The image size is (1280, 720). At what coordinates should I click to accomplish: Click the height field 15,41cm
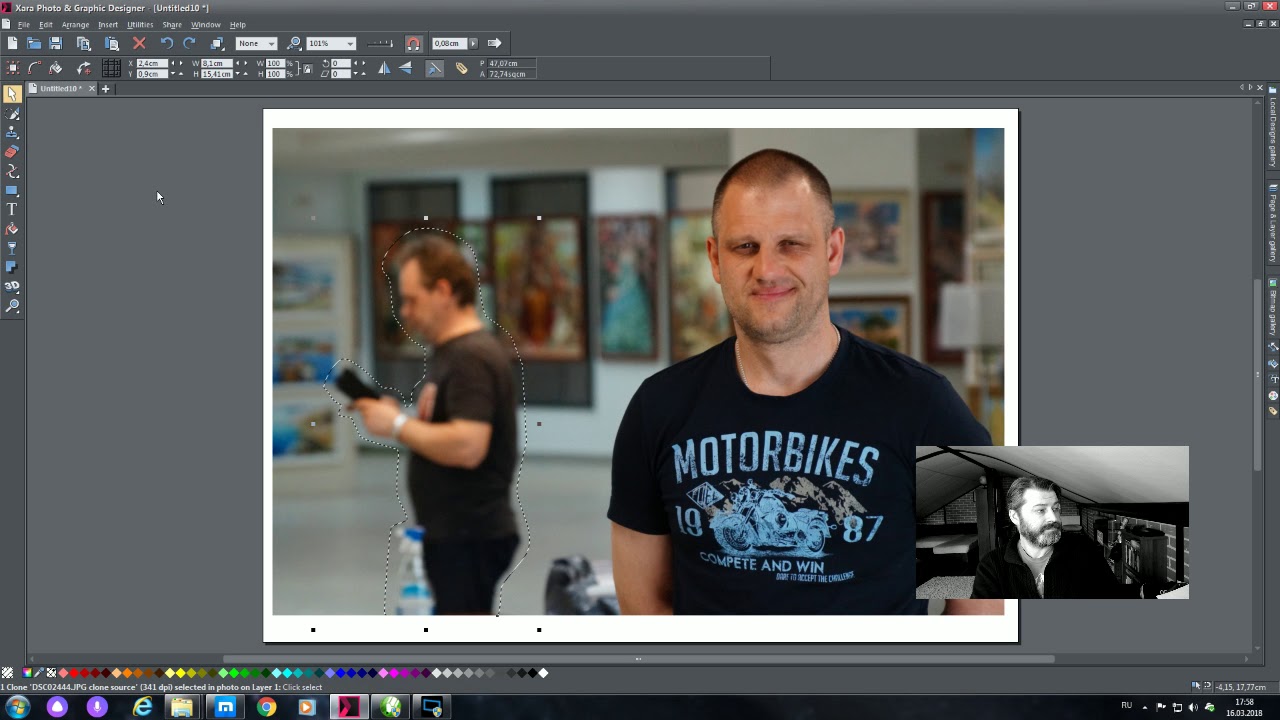[216, 74]
